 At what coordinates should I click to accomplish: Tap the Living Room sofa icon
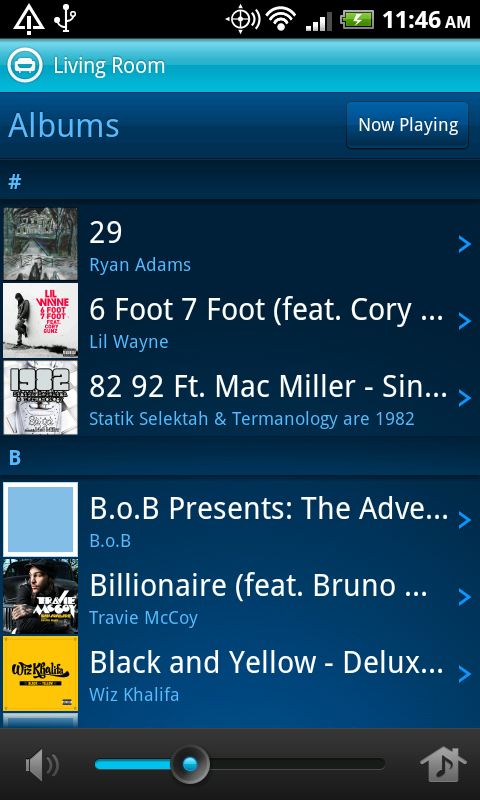24,66
